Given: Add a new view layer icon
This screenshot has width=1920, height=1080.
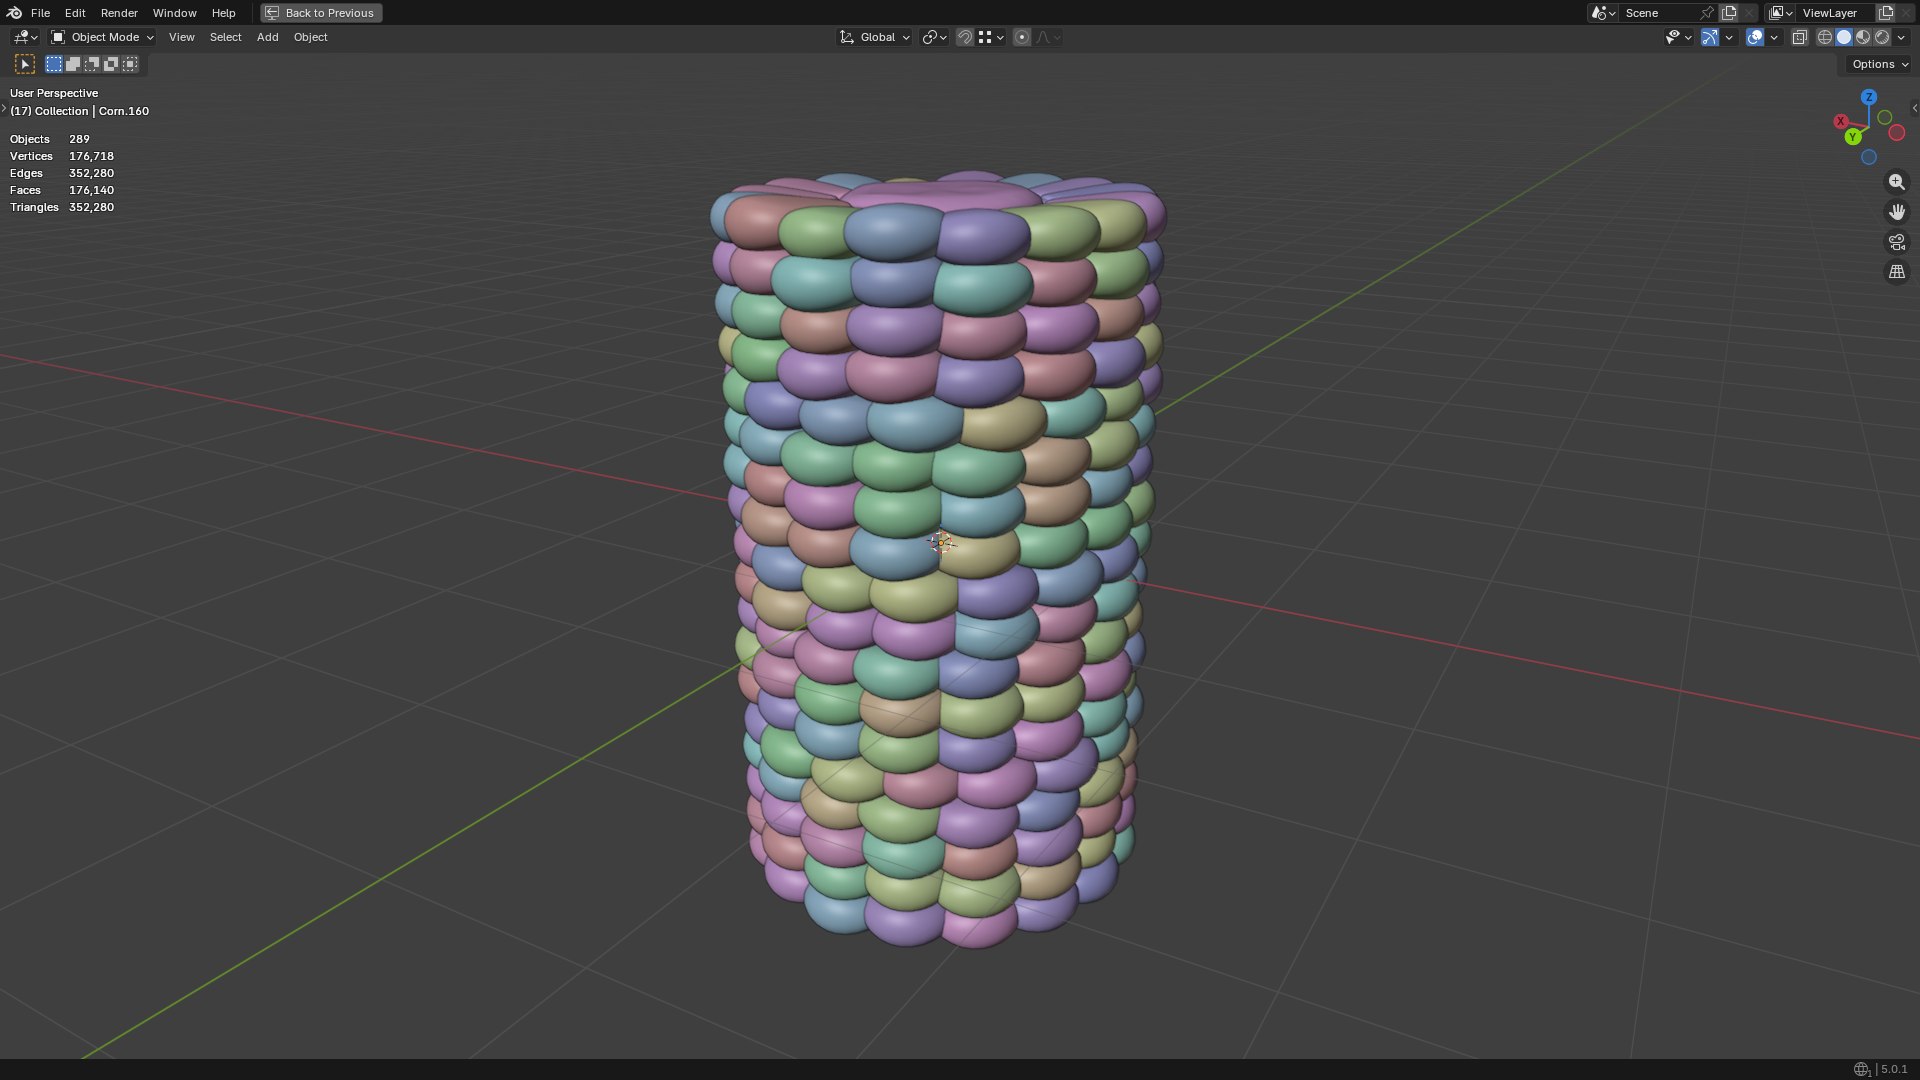Looking at the screenshot, I should pyautogui.click(x=1886, y=13).
